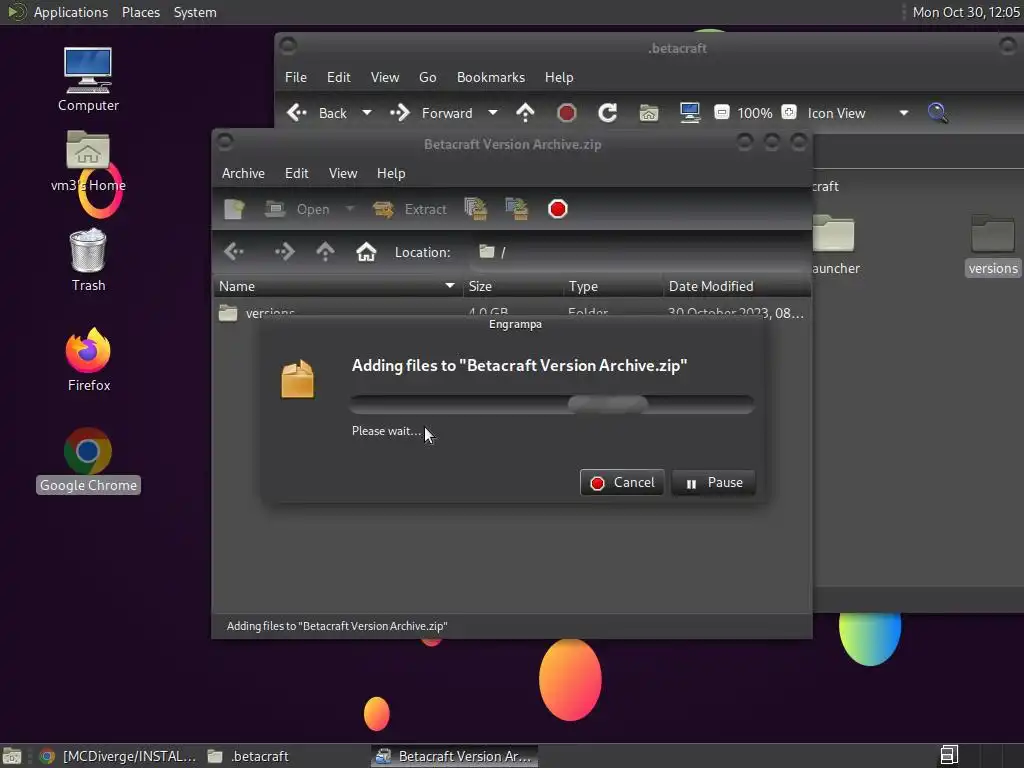This screenshot has width=1024, height=768.
Task: Click the Extract button in Engrampa toolbar
Action: 410,209
